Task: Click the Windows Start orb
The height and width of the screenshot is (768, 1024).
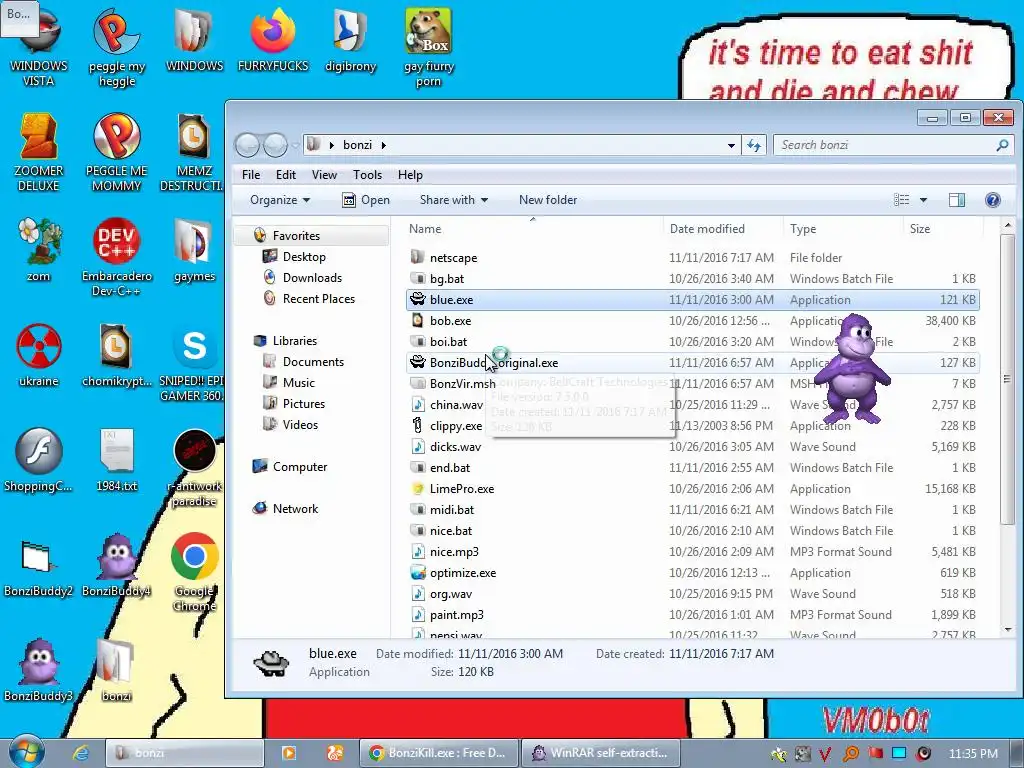Action: [x=25, y=751]
